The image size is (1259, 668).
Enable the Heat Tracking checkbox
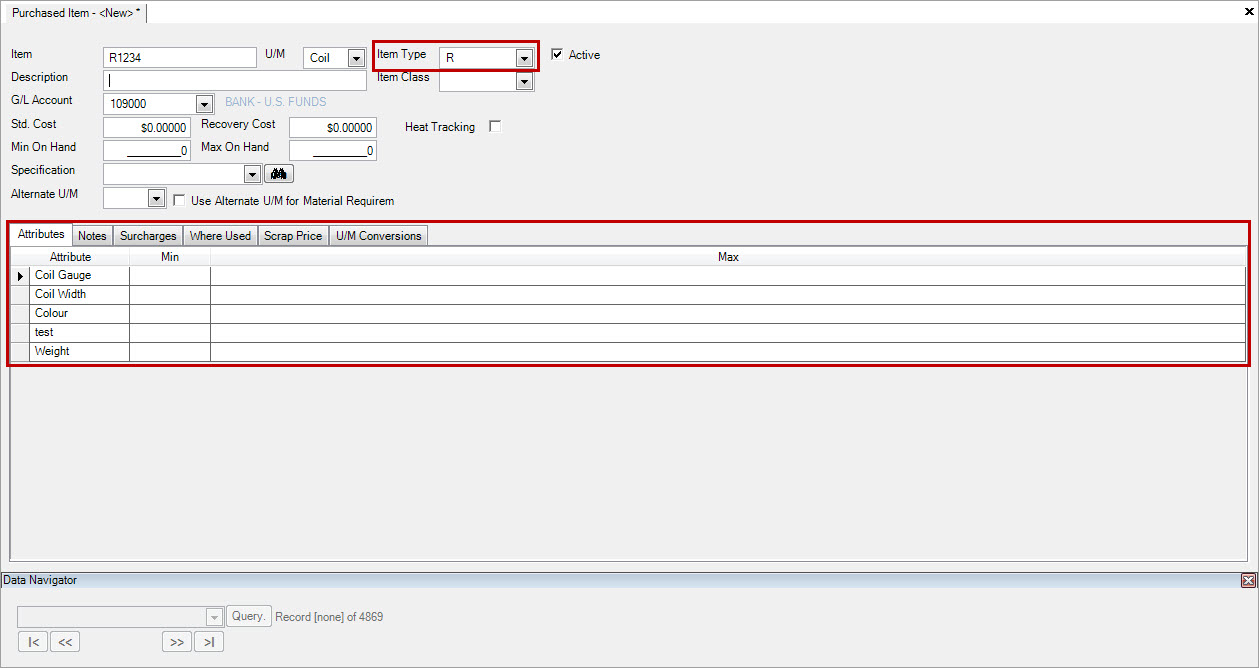[x=494, y=127]
